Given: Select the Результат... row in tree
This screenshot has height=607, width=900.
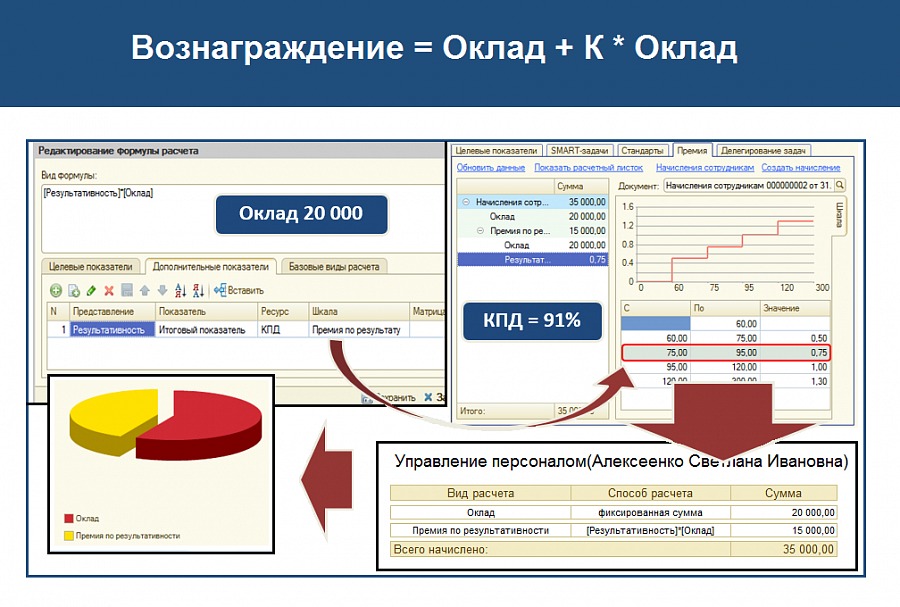Looking at the screenshot, I should tap(533, 260).
